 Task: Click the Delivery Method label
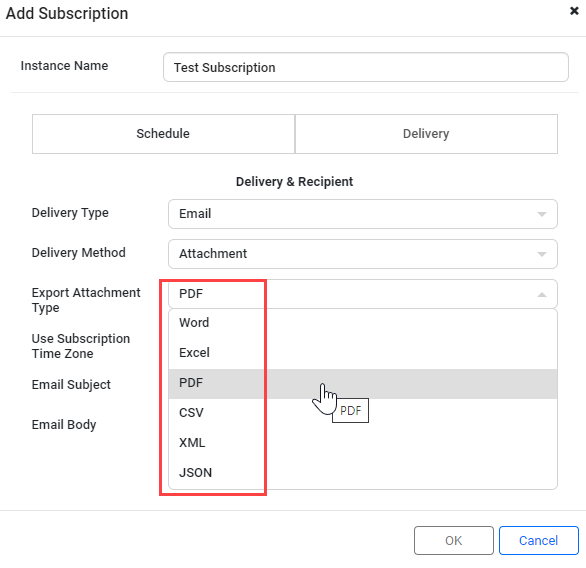pyautogui.click(x=78, y=253)
